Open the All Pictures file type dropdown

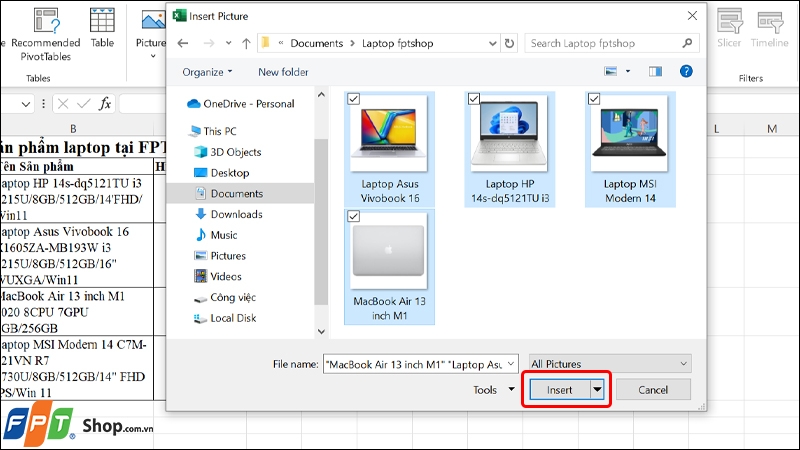tap(610, 364)
